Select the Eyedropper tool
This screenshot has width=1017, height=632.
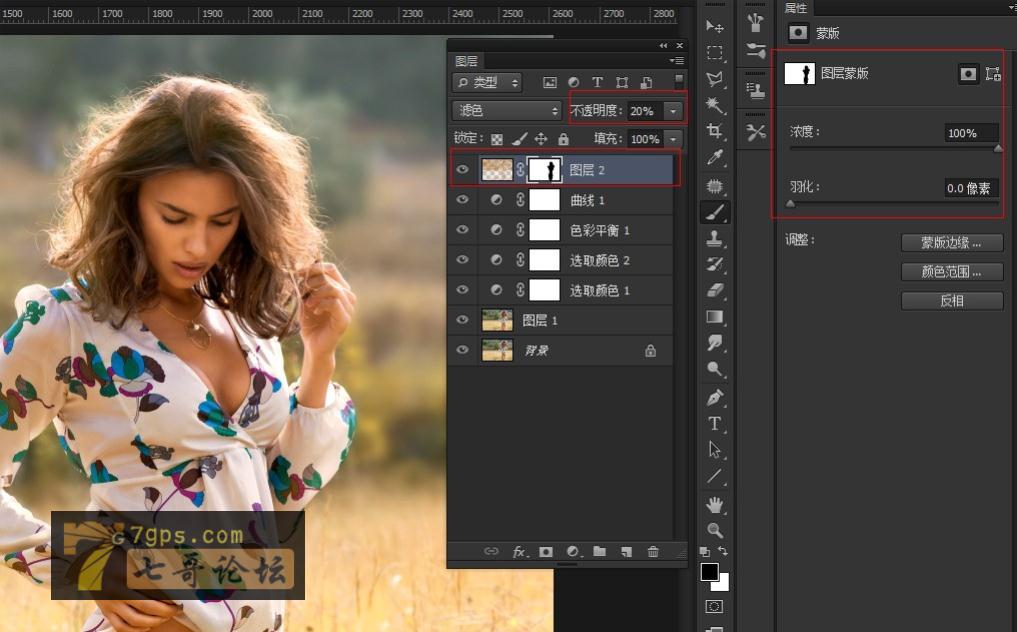[x=715, y=157]
